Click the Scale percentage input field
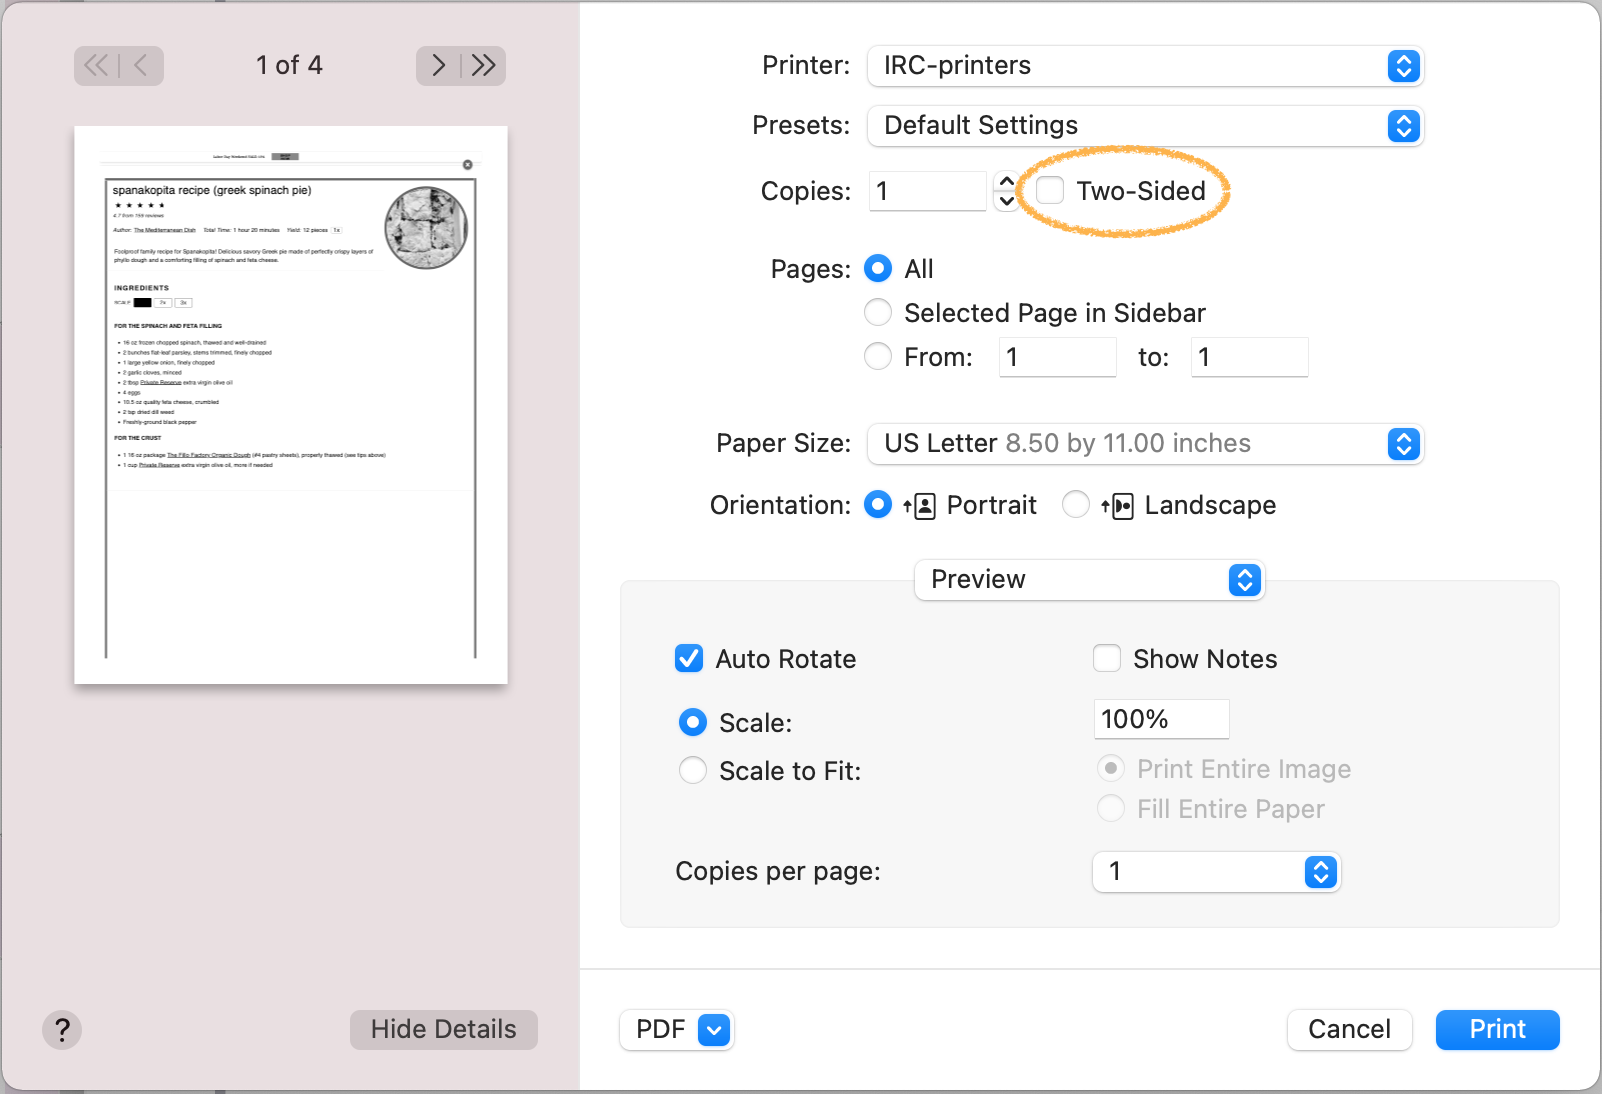This screenshot has height=1094, width=1602. click(x=1161, y=719)
